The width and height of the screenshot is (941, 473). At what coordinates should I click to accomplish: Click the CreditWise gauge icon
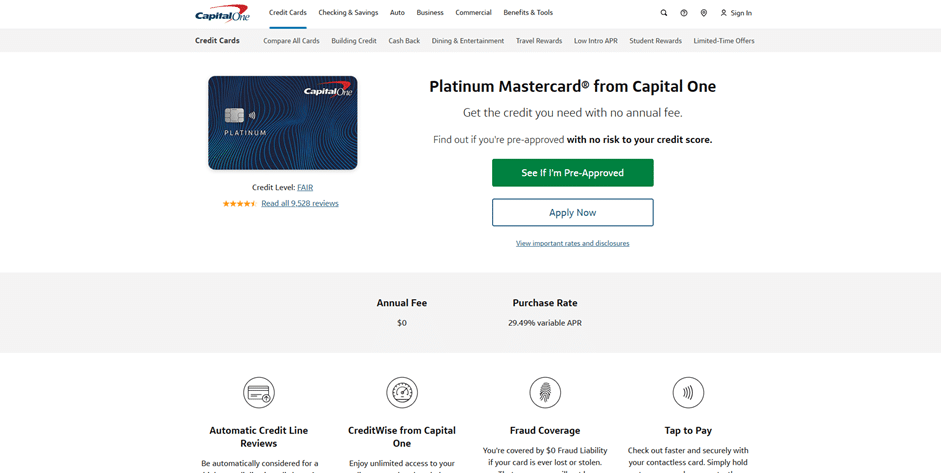402,393
